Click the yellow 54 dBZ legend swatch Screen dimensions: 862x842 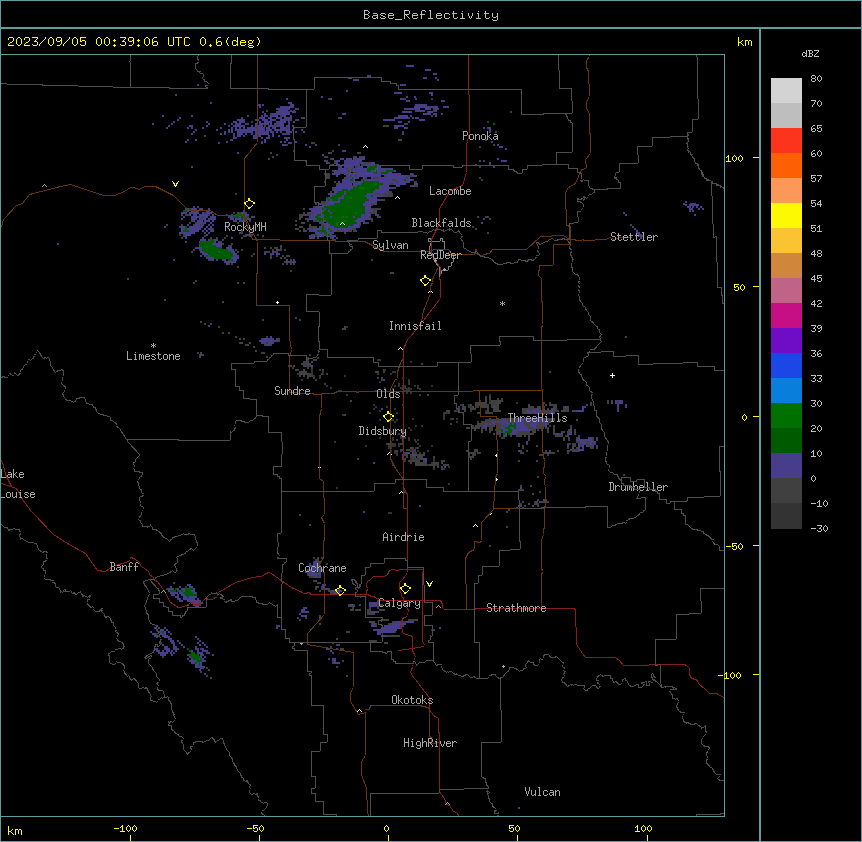point(786,215)
